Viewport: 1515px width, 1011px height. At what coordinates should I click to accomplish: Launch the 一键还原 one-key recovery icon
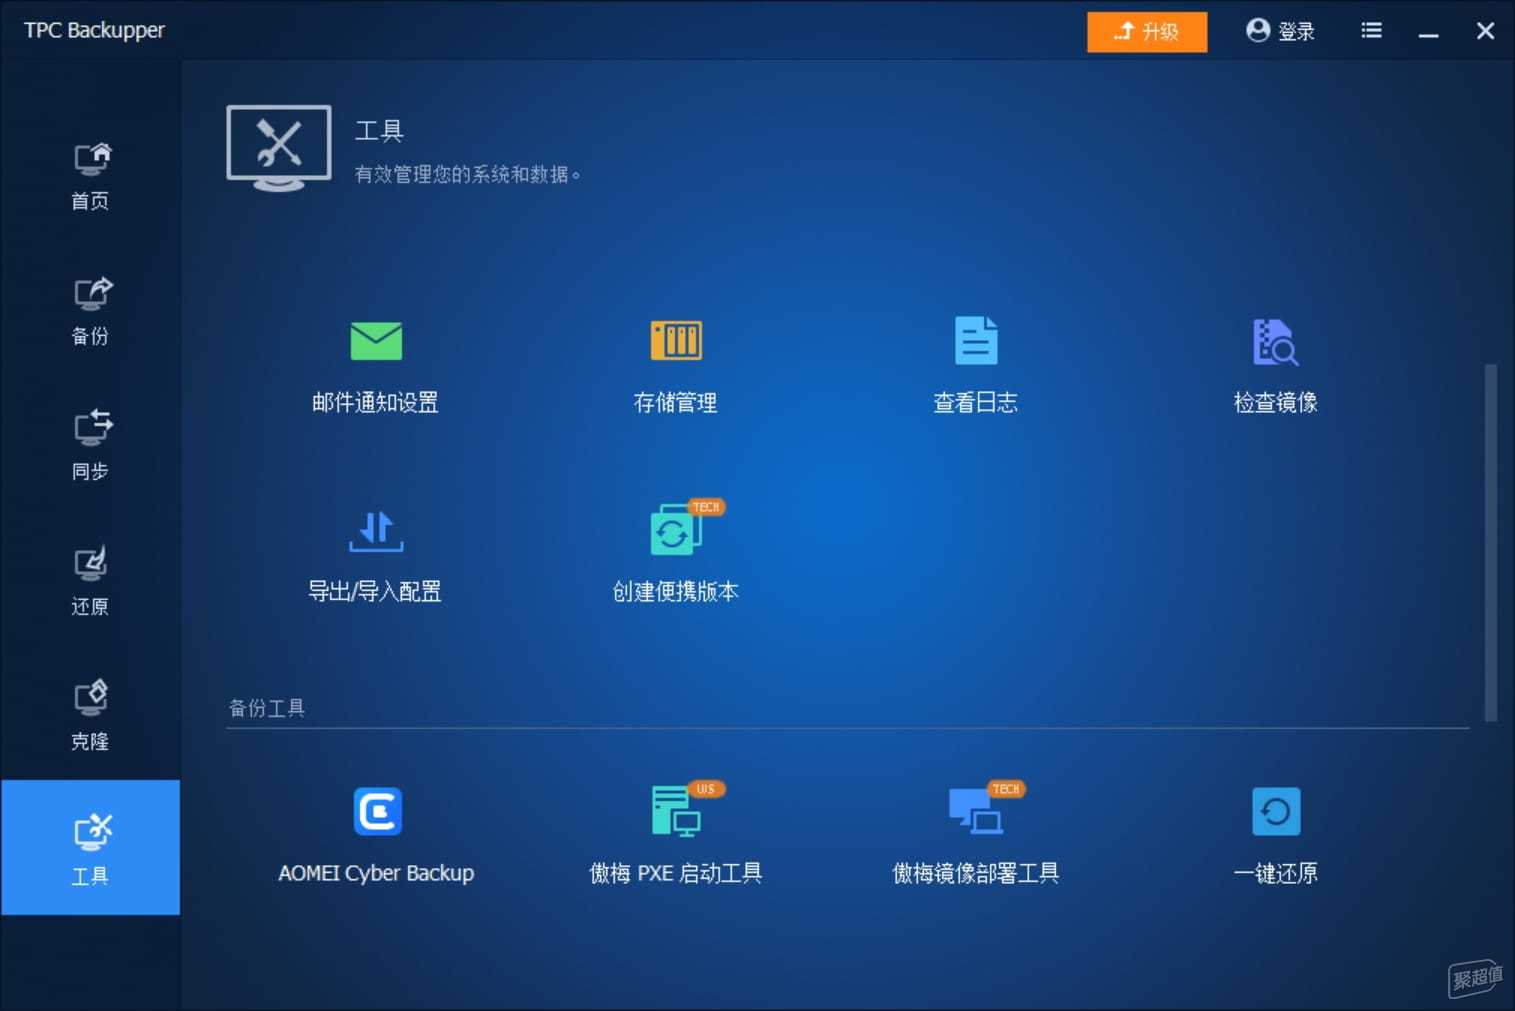click(x=1276, y=811)
